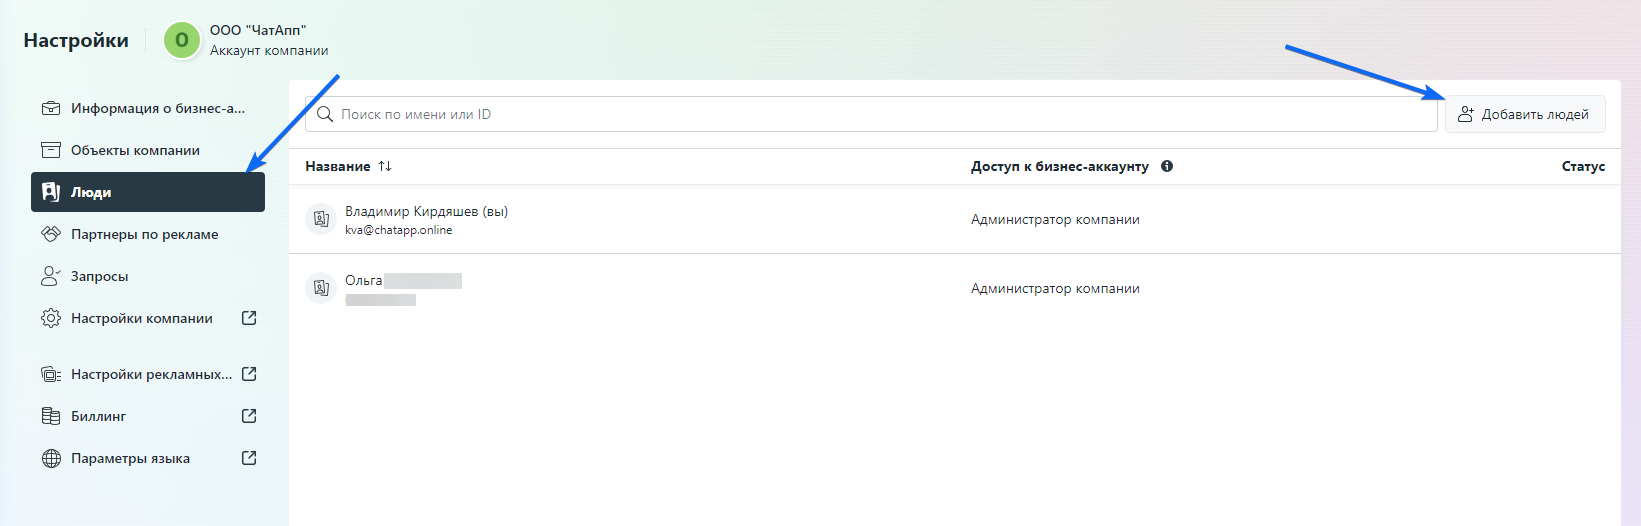Open external link icon for Биллинг

coord(249,416)
